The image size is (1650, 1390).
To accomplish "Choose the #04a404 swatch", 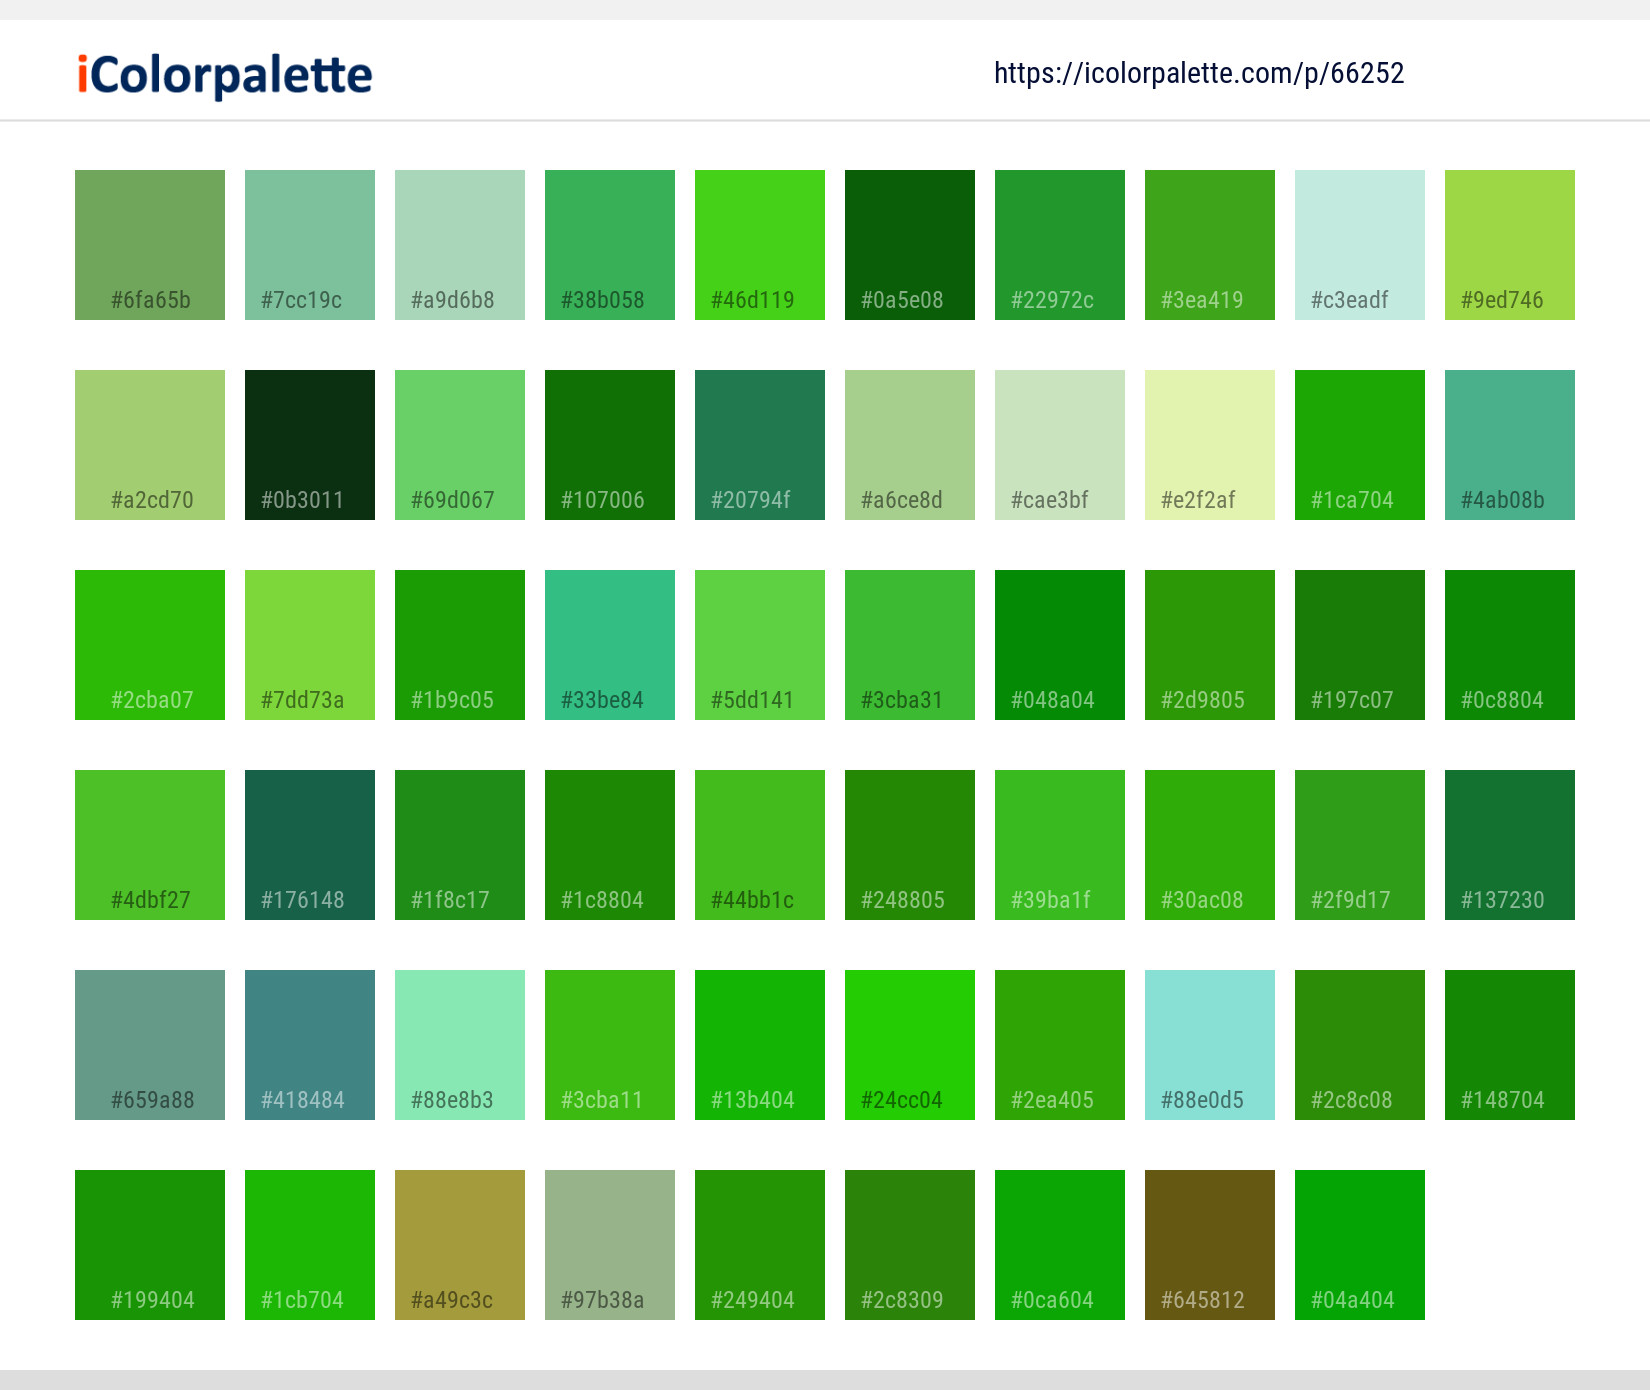I will tap(1360, 1245).
